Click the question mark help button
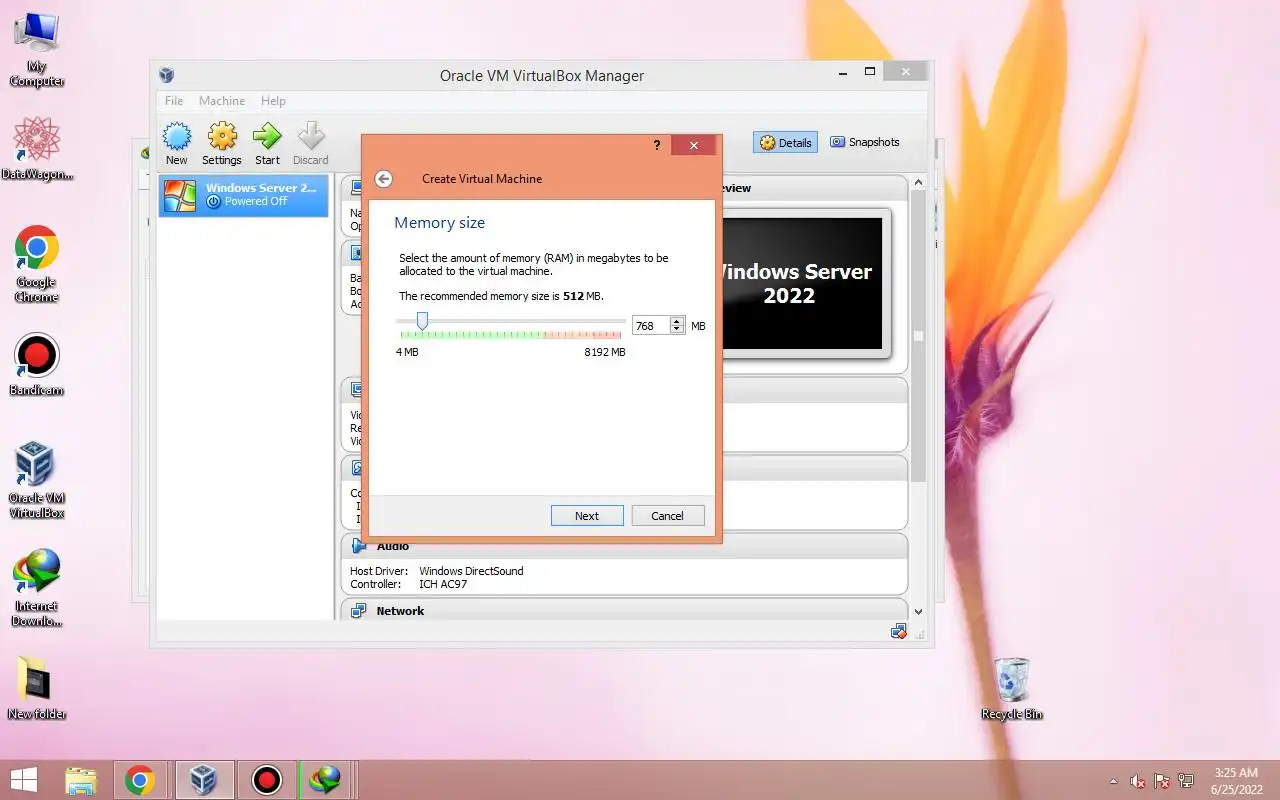Screen dimensions: 1280x800 657,145
